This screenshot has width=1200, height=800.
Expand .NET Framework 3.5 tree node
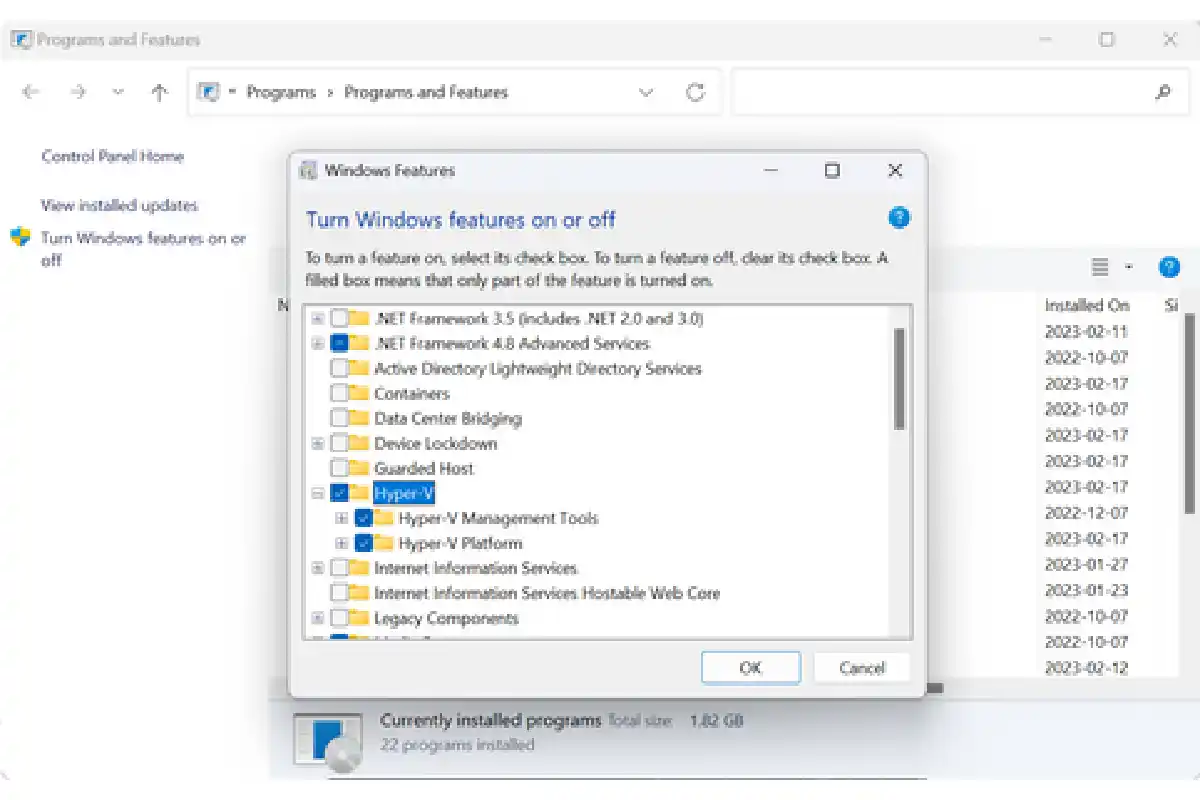point(318,318)
